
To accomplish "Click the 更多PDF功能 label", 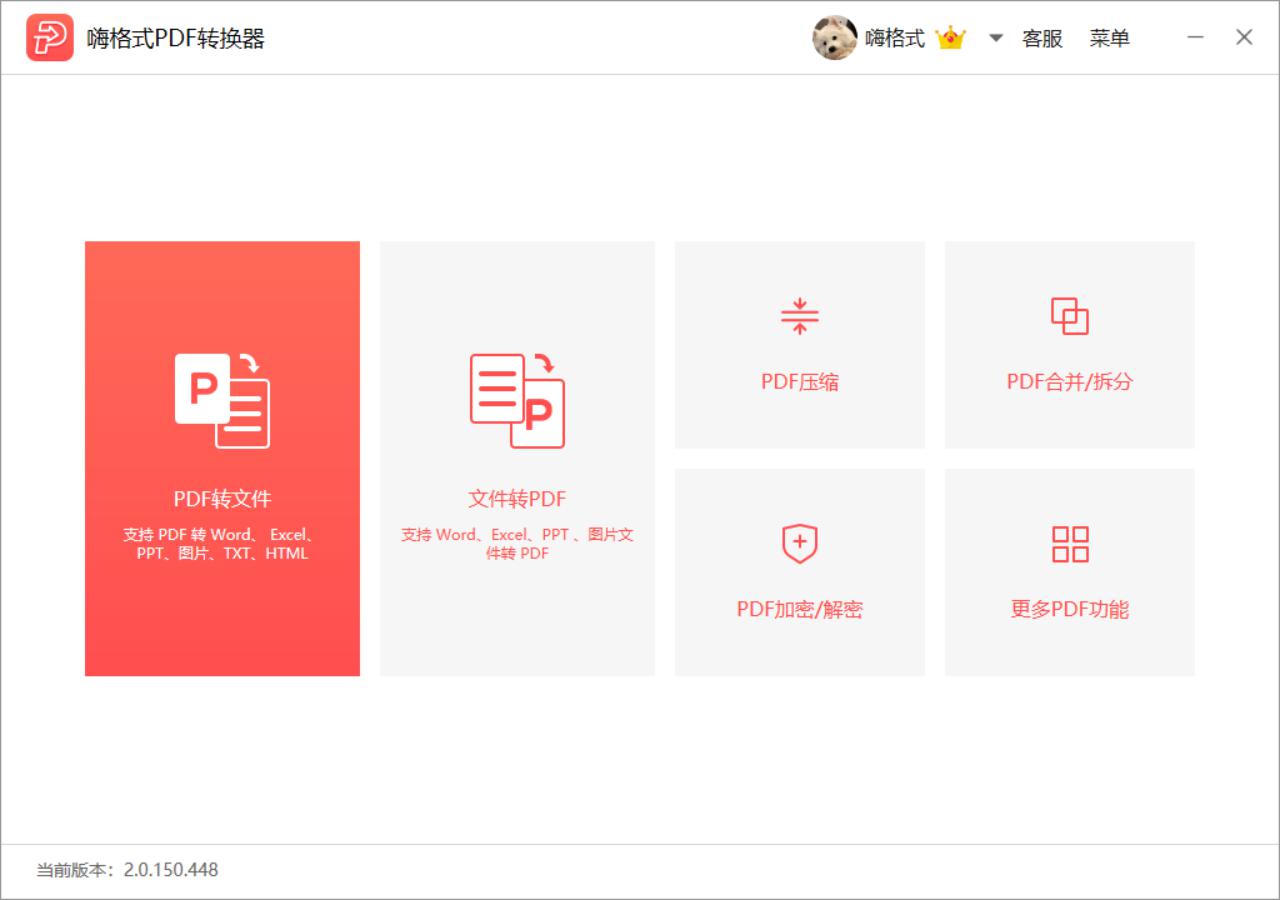I will (1069, 609).
